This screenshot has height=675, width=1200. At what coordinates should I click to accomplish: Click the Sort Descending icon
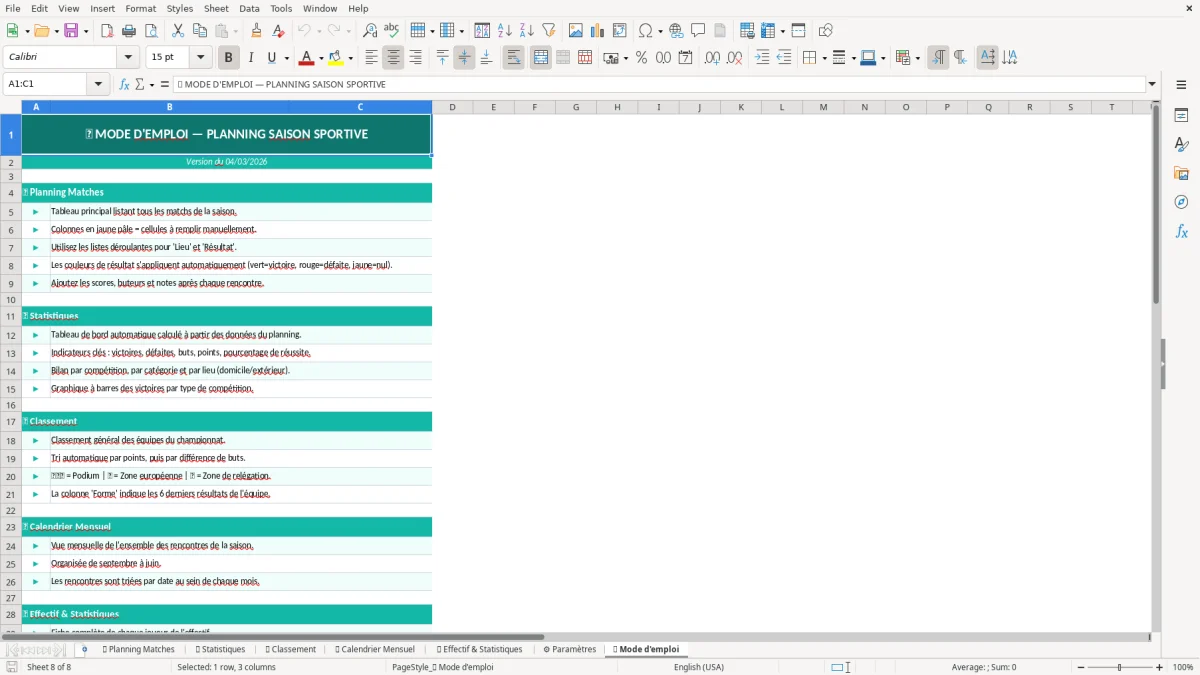527,31
